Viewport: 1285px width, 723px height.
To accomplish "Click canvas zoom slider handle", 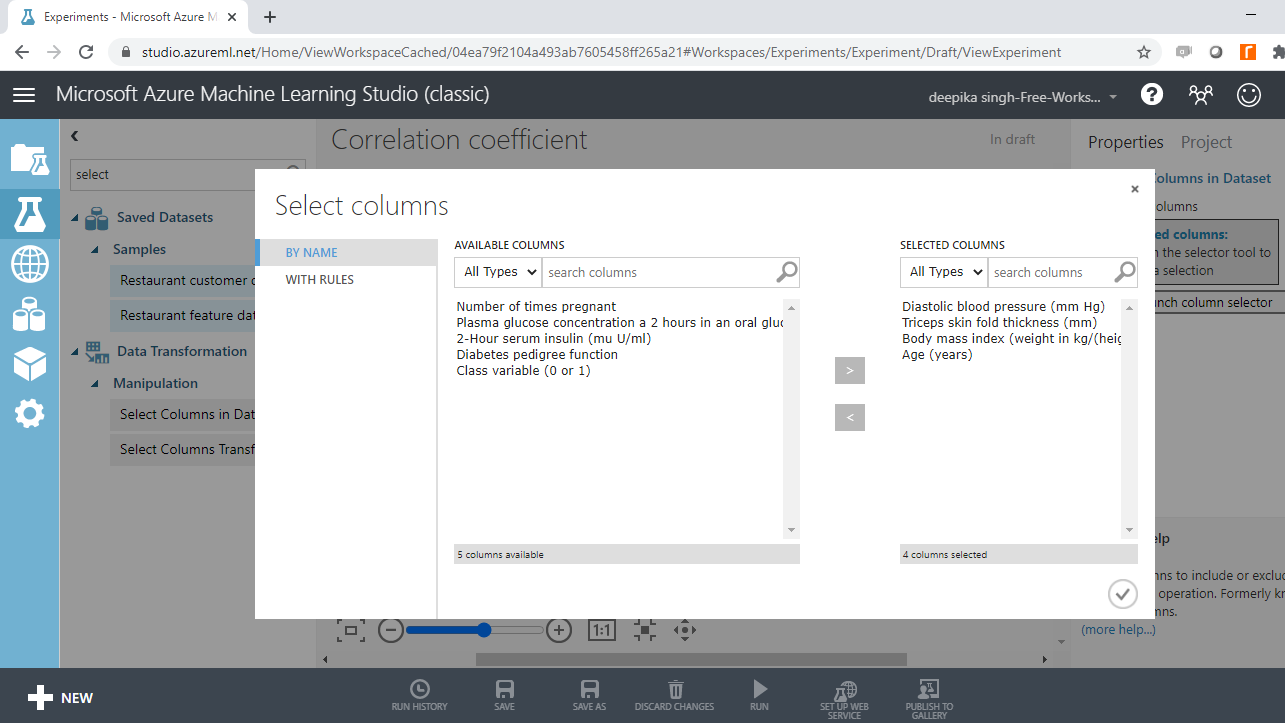I will (484, 630).
